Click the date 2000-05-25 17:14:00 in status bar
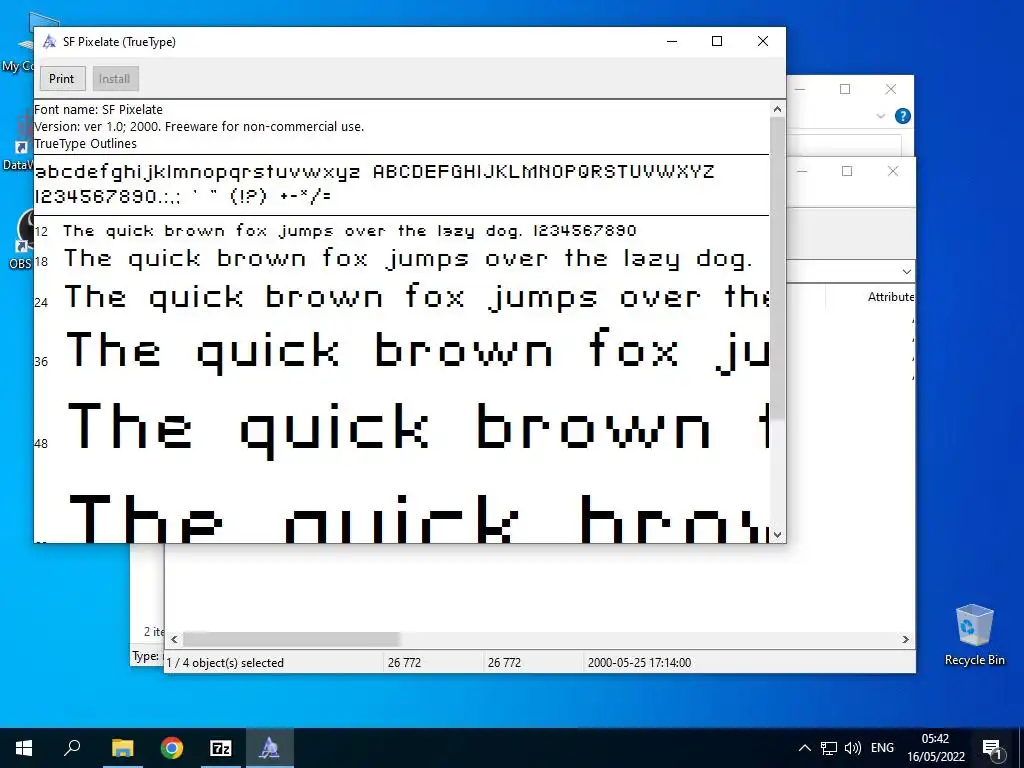The width and height of the screenshot is (1024, 768). pyautogui.click(x=639, y=663)
